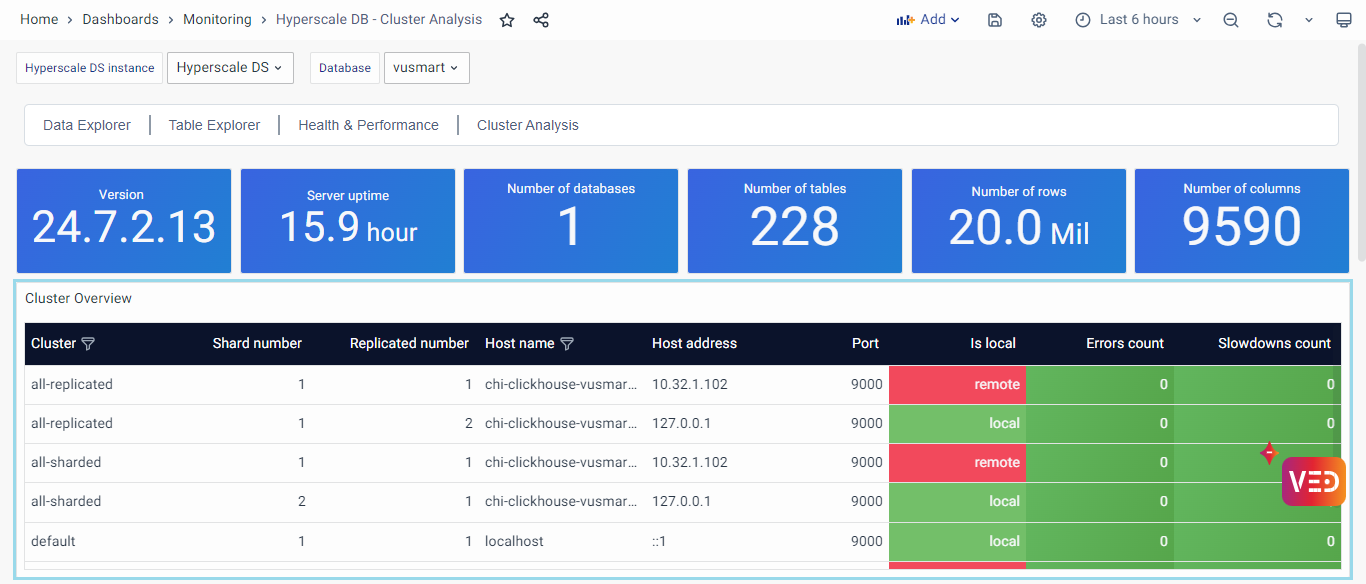This screenshot has width=1366, height=584.
Task: Go to Monitoring breadcrumb link
Action: (x=217, y=20)
